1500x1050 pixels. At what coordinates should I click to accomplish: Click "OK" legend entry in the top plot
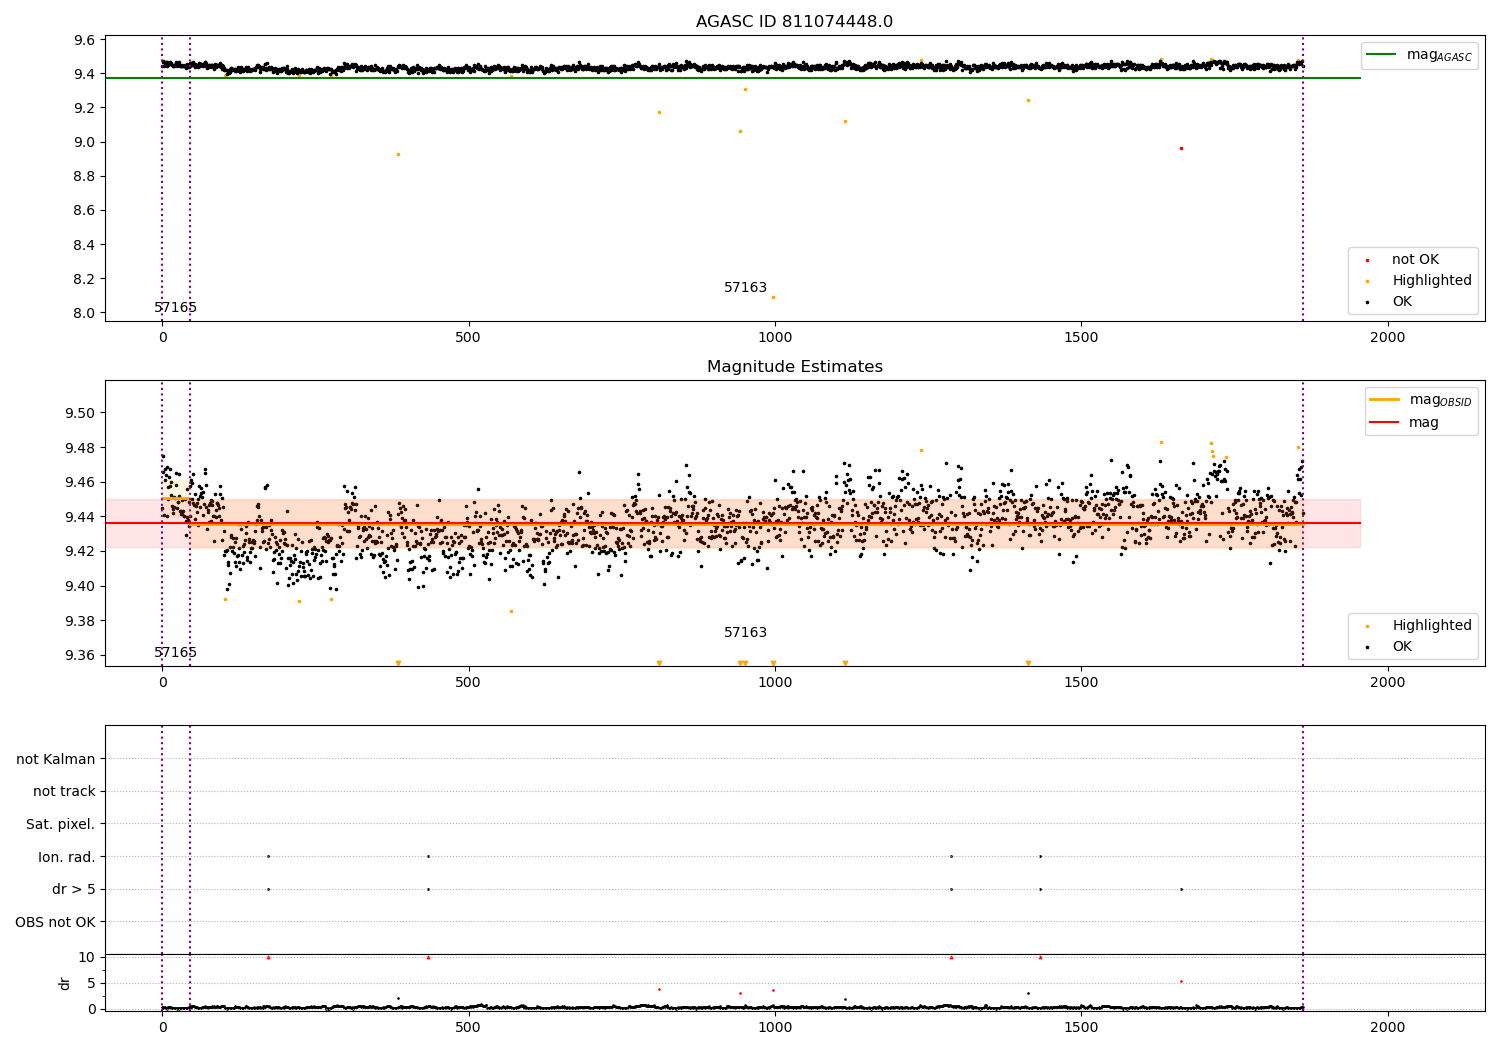pos(1402,301)
